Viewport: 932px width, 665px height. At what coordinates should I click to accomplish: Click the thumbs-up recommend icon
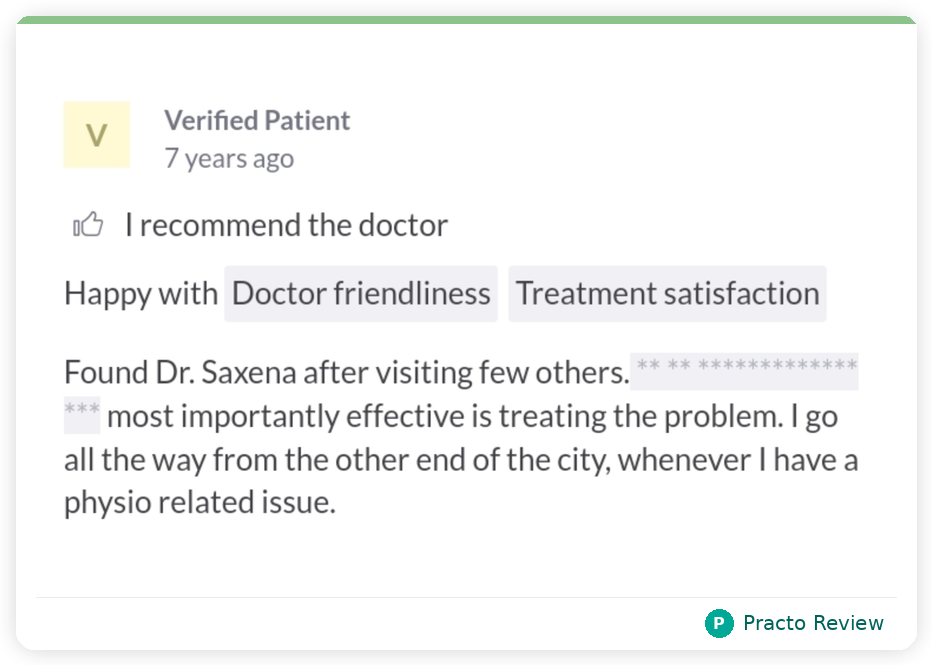[88, 225]
